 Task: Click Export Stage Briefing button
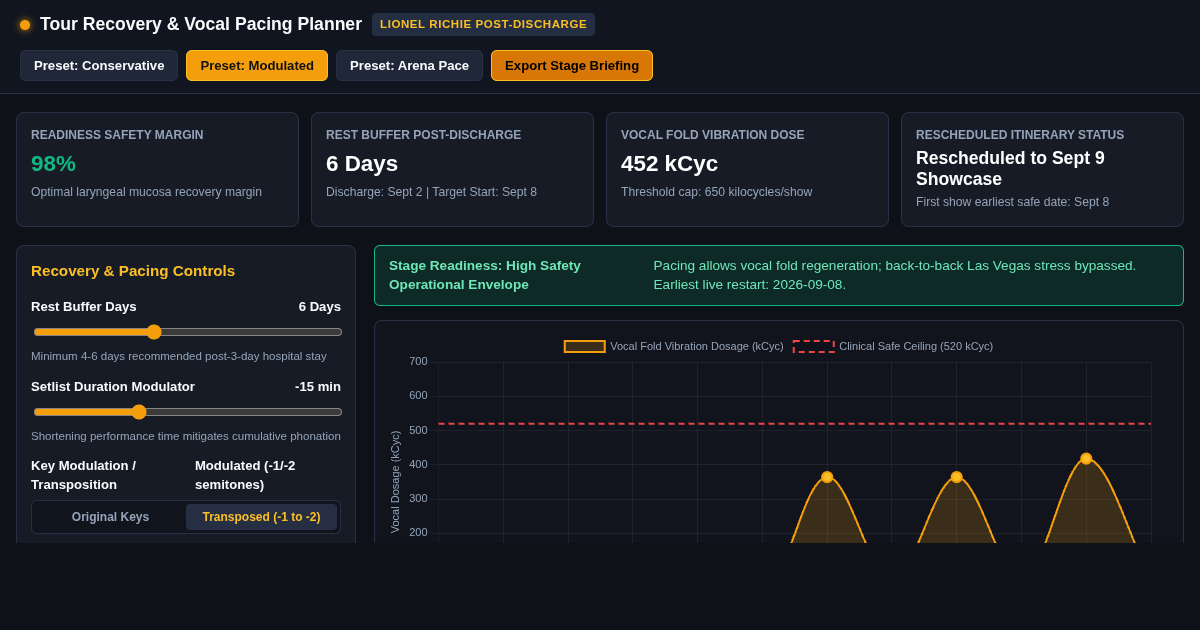pos(572,66)
